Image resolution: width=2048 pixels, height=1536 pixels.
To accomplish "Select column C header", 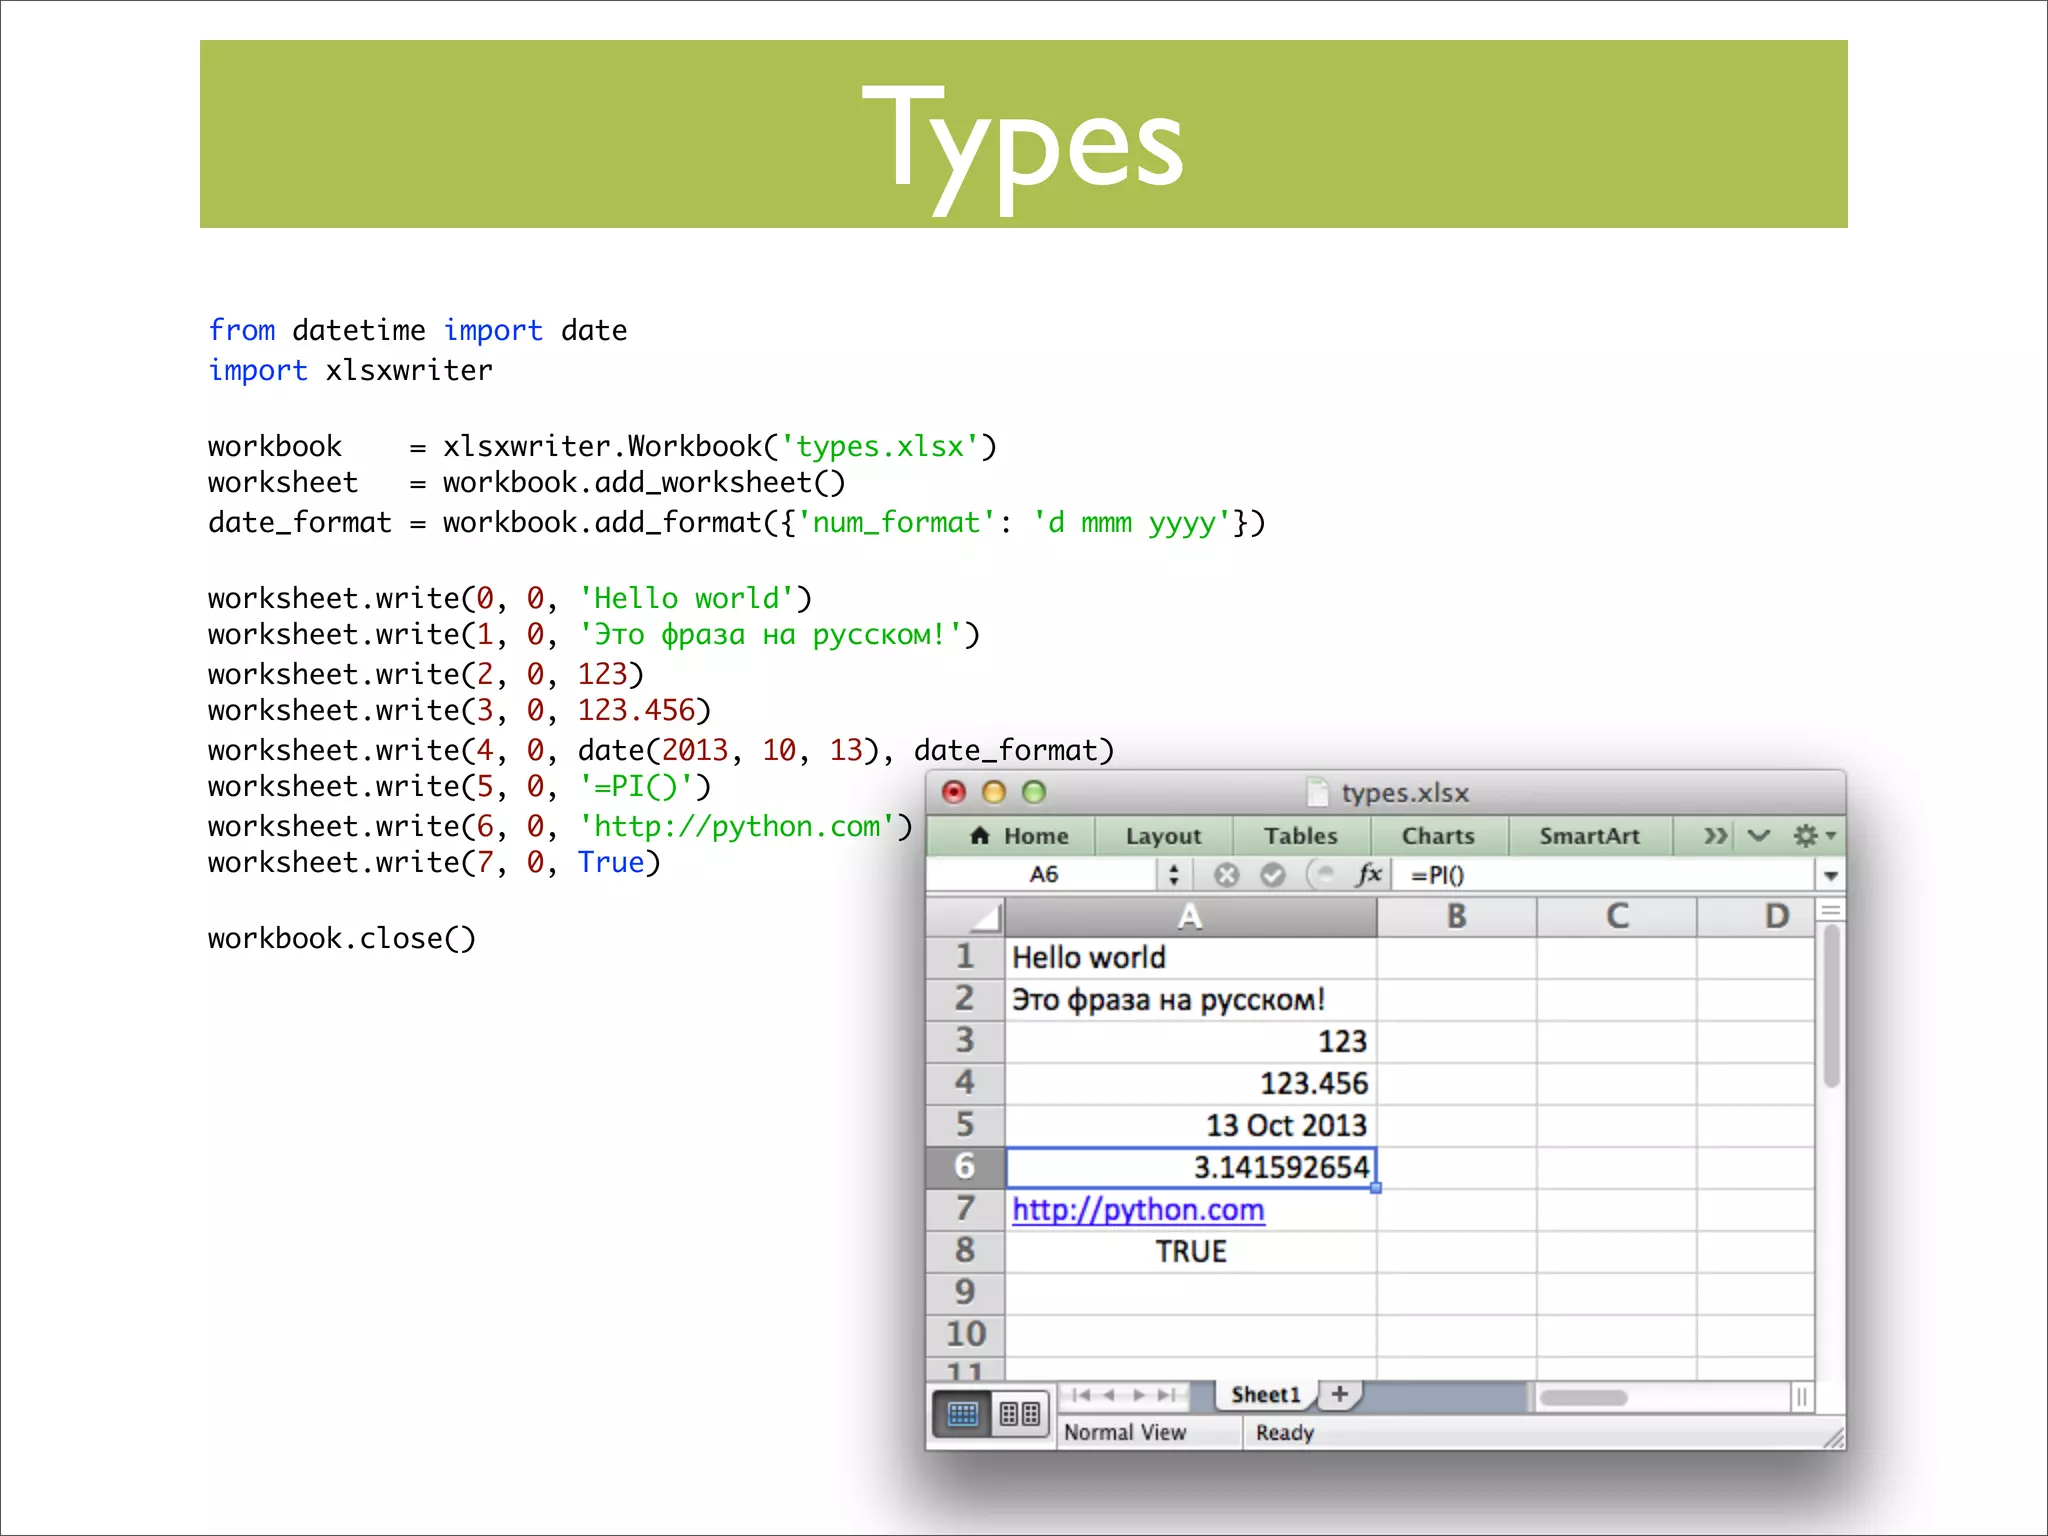I will (1617, 916).
